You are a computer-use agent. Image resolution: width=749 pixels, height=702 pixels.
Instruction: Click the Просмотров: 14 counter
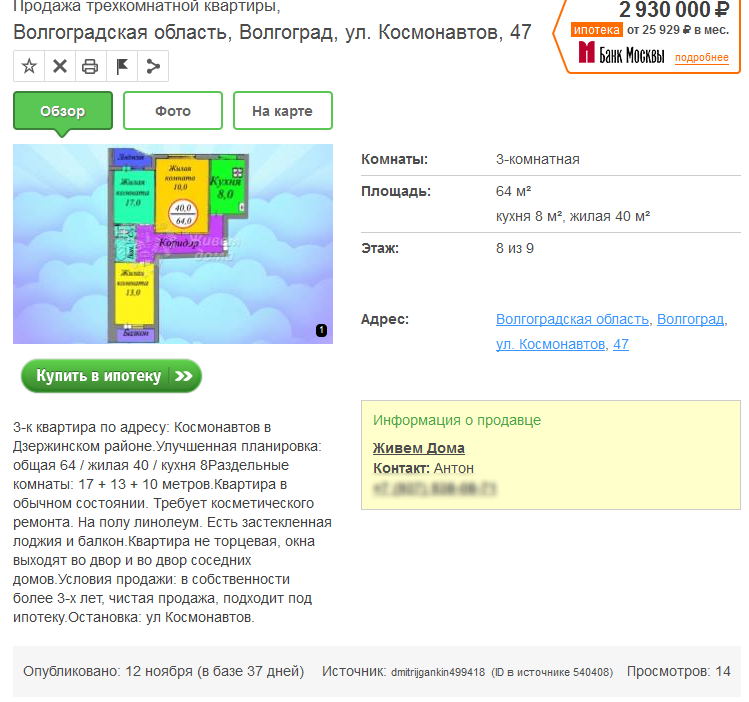point(678,671)
